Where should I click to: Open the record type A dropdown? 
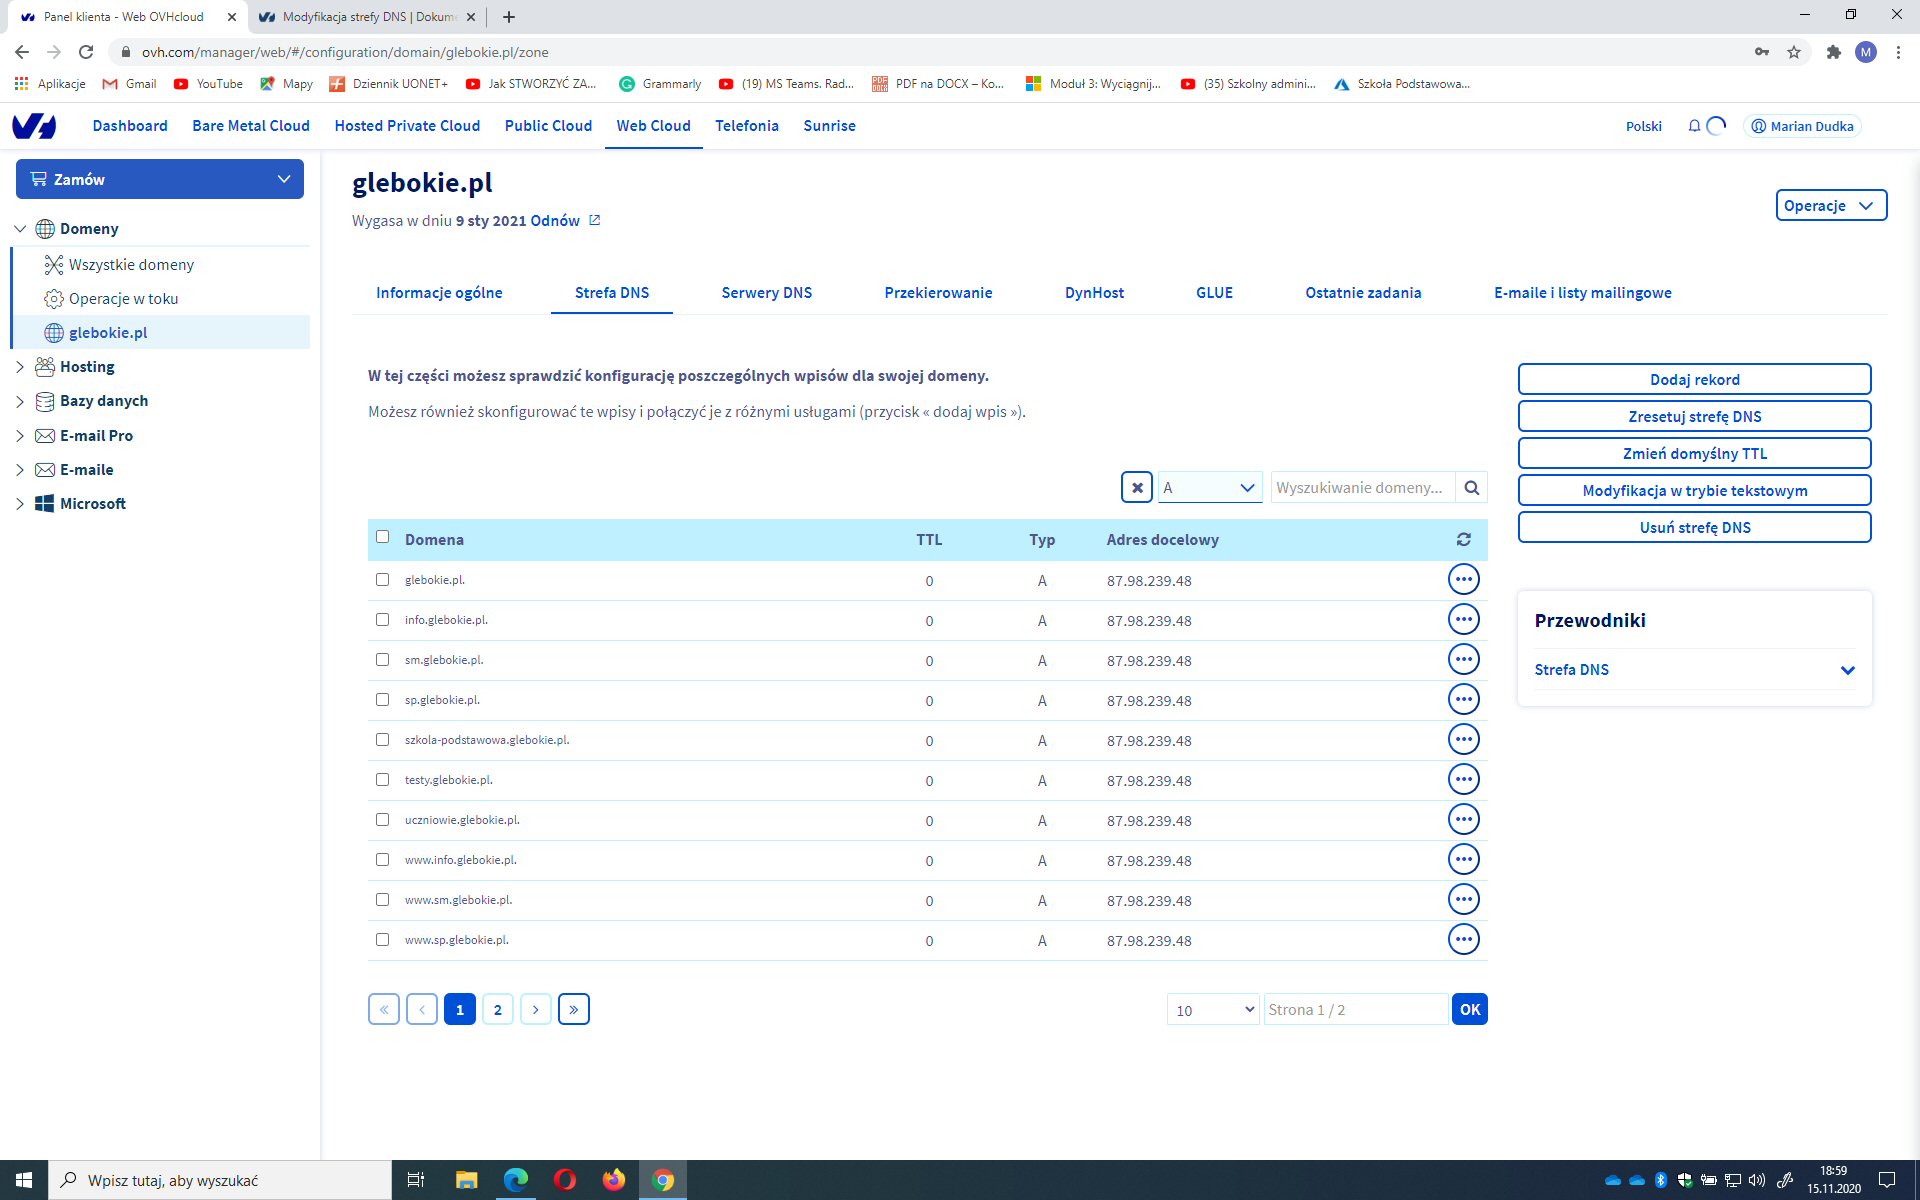[x=1210, y=488]
